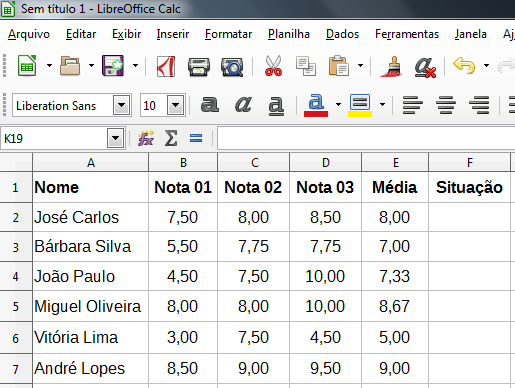Click the Save floppy disk icon

[x=113, y=66]
